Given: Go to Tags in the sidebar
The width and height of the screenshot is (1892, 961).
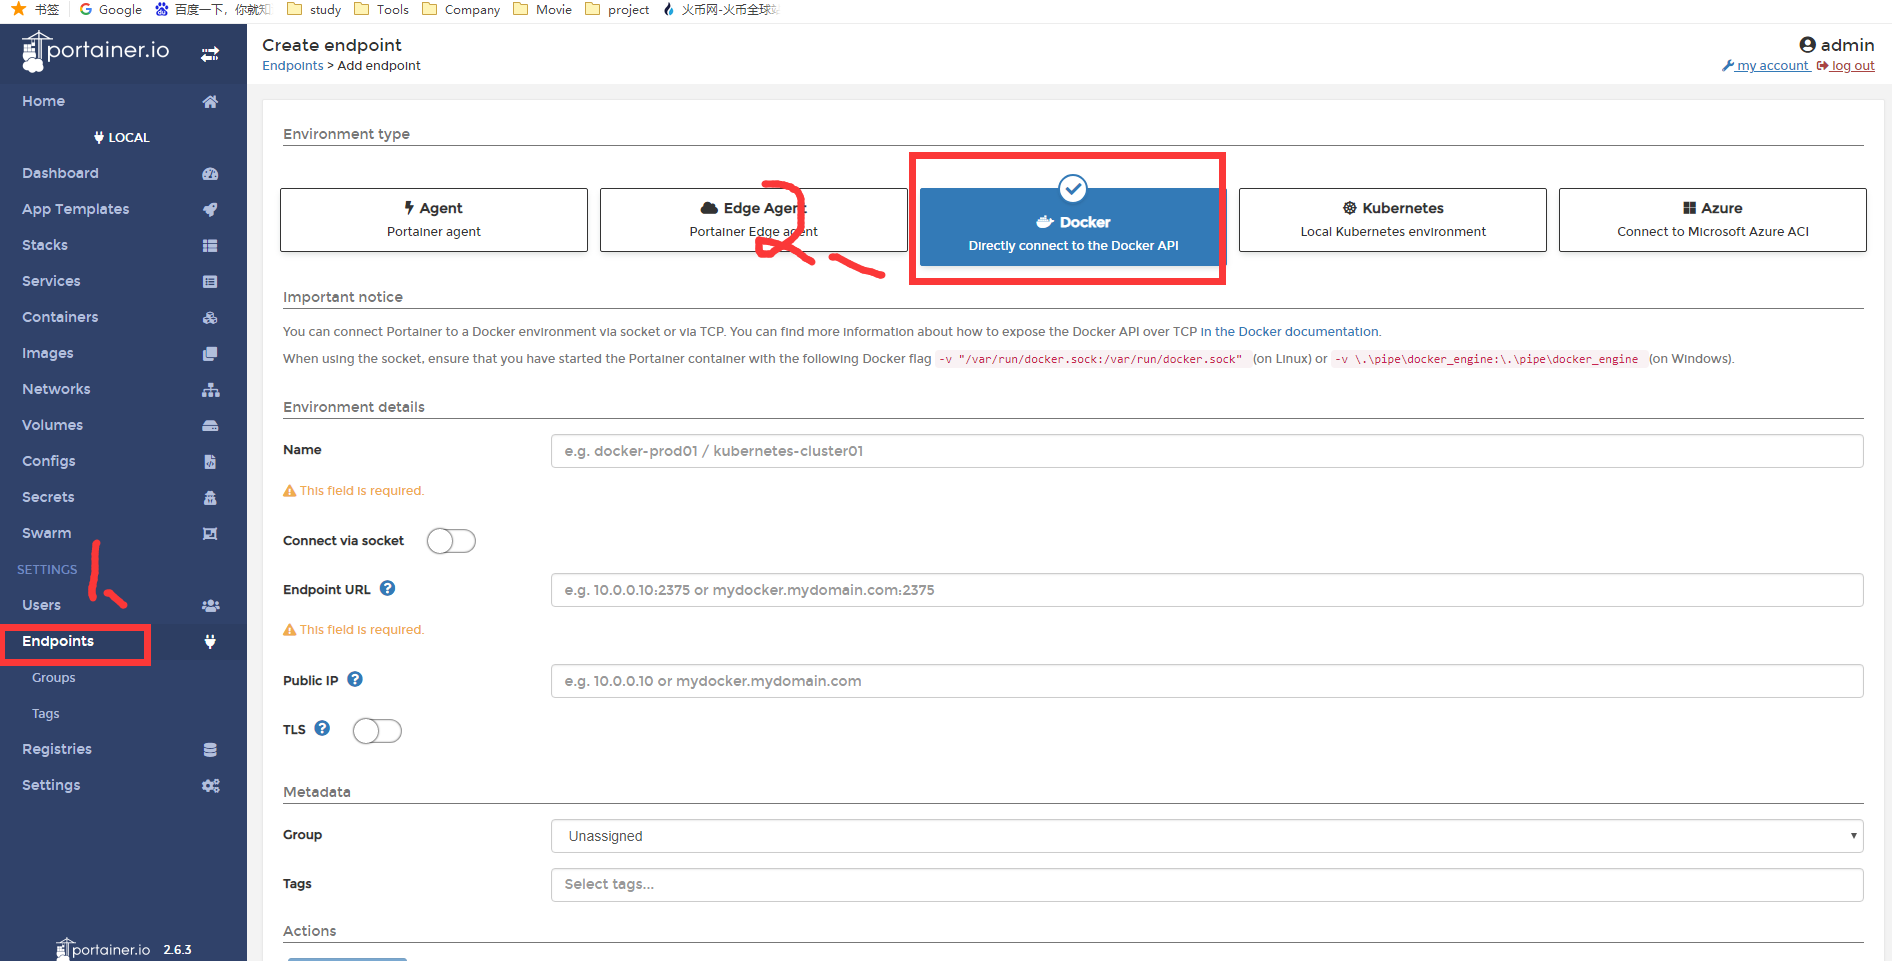Looking at the screenshot, I should pos(46,714).
